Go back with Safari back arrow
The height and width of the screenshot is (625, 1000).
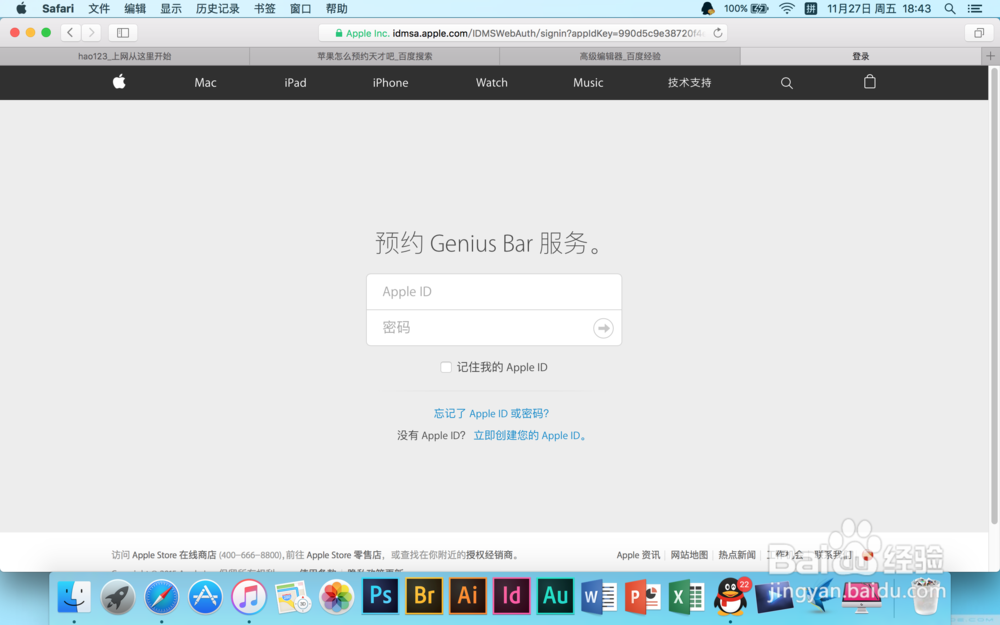[70, 33]
